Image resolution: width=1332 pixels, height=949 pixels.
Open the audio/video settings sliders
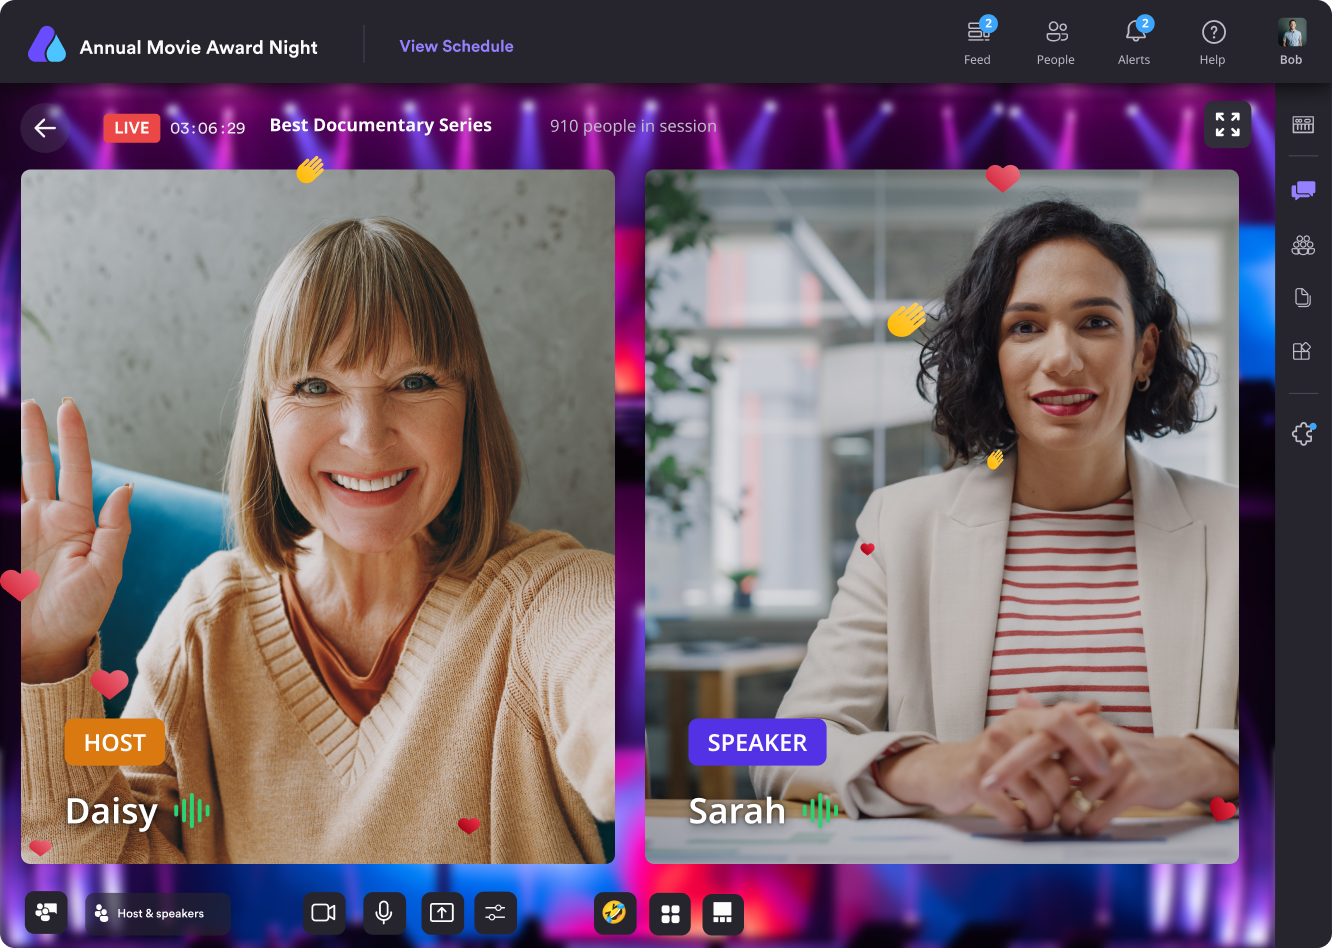(495, 913)
